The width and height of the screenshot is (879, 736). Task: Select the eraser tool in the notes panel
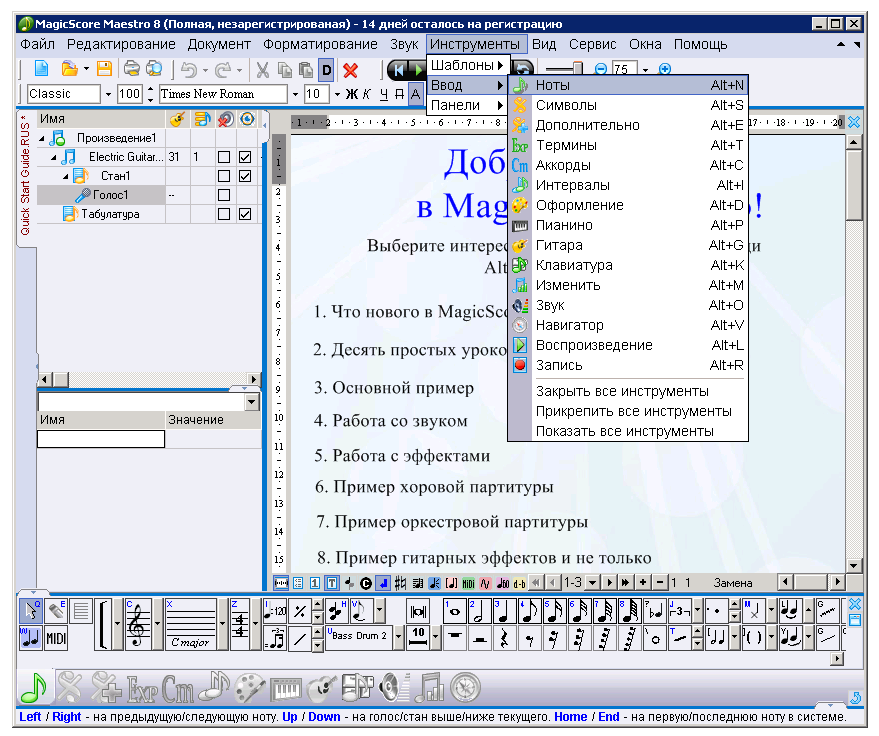[x=55, y=610]
